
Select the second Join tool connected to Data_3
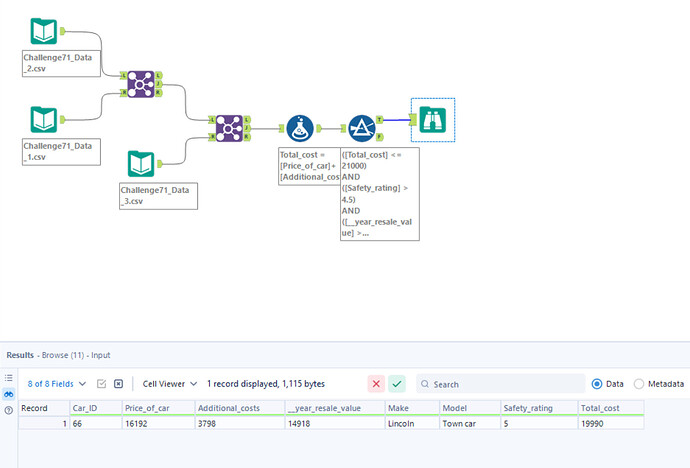[229, 128]
